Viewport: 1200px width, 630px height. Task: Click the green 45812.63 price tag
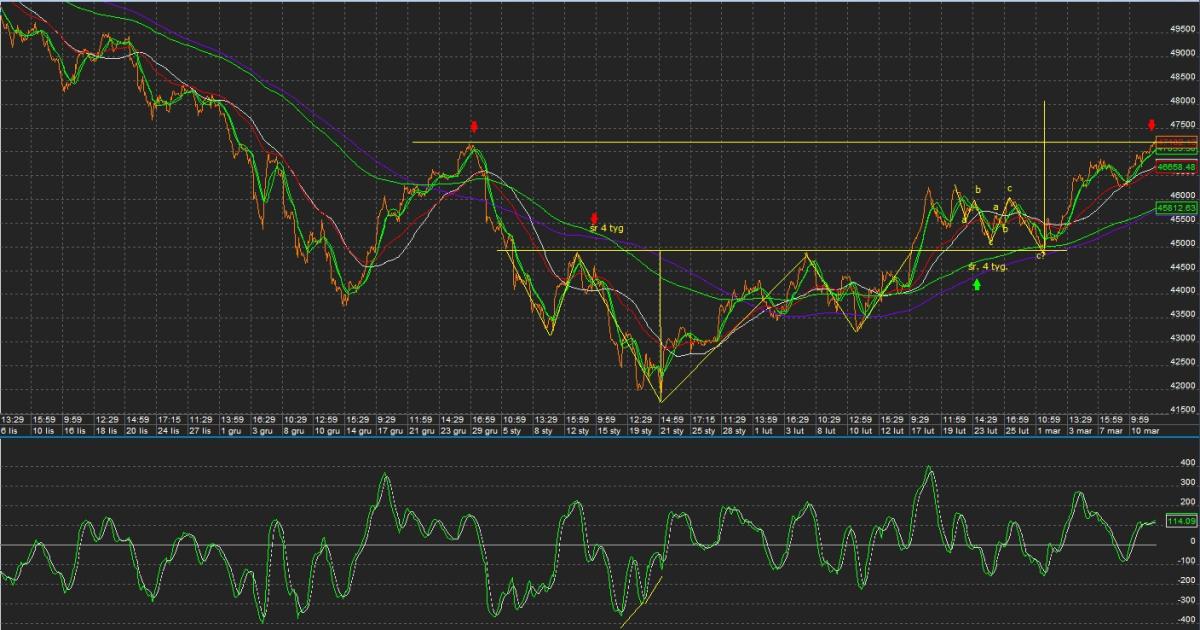click(1177, 207)
